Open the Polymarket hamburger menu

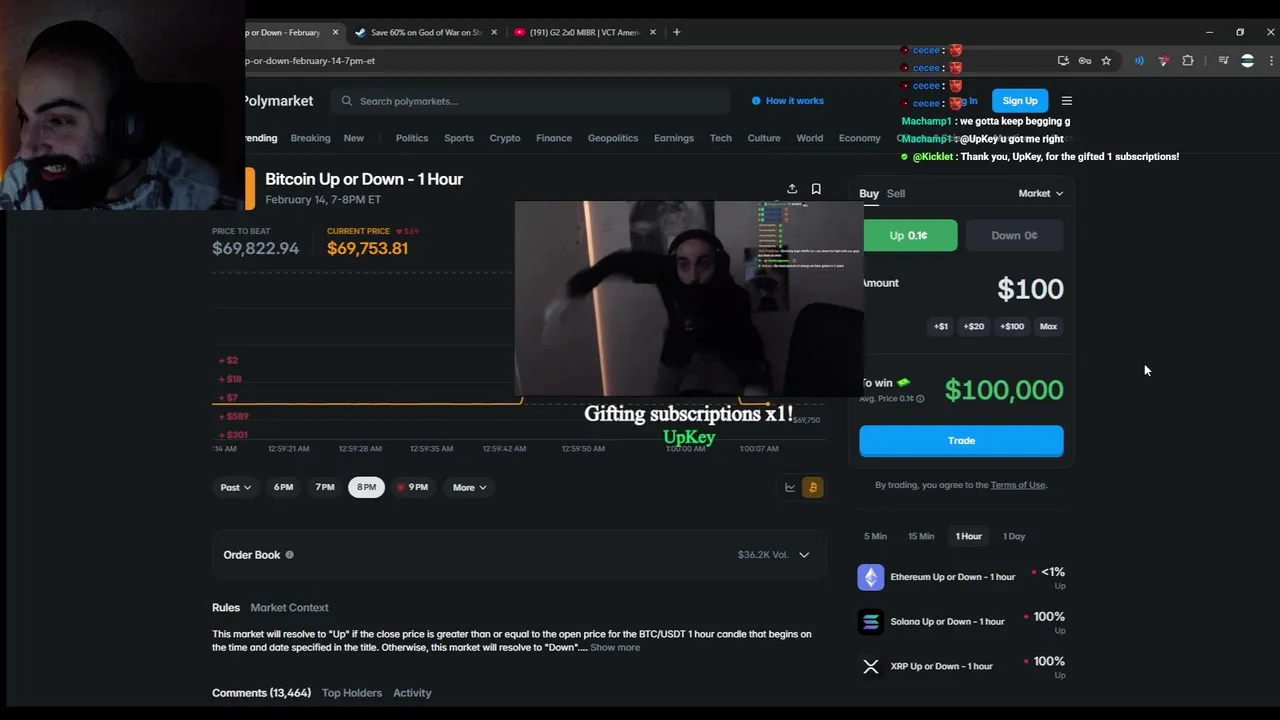[1066, 101]
